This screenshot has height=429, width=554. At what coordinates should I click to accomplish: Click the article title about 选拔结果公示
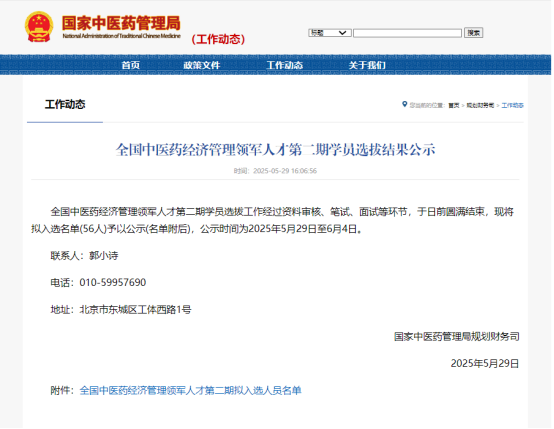275,150
